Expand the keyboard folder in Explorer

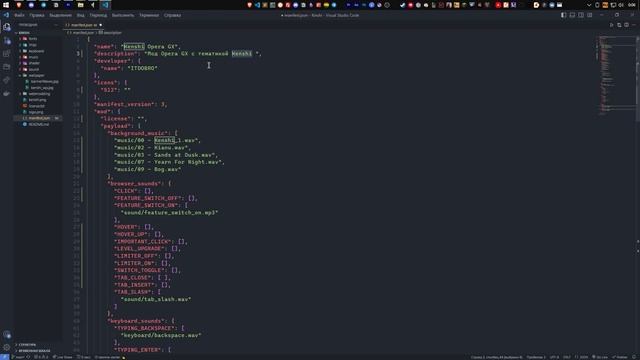point(36,51)
